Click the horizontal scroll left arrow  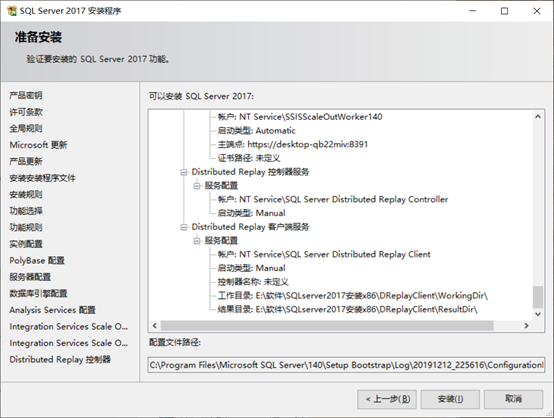(x=154, y=325)
